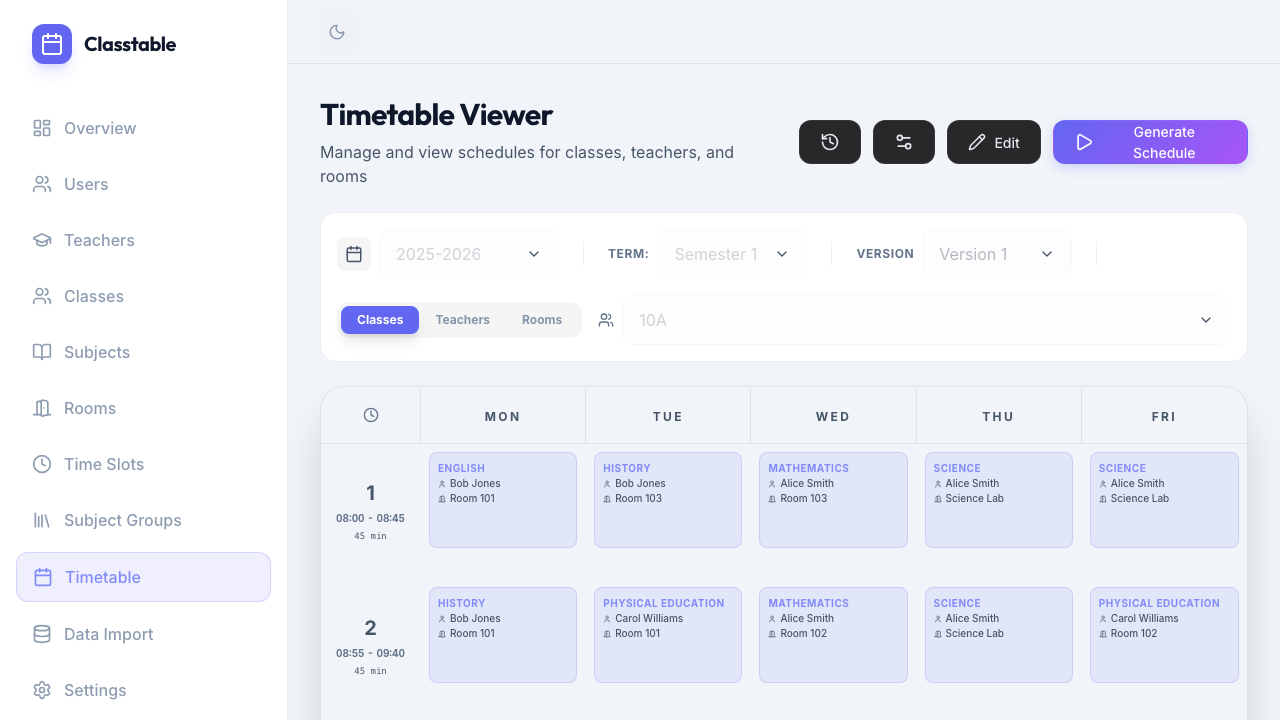Screen dimensions: 1280x720
Task: Click the calendar icon beside the year selector
Action: tap(354, 254)
